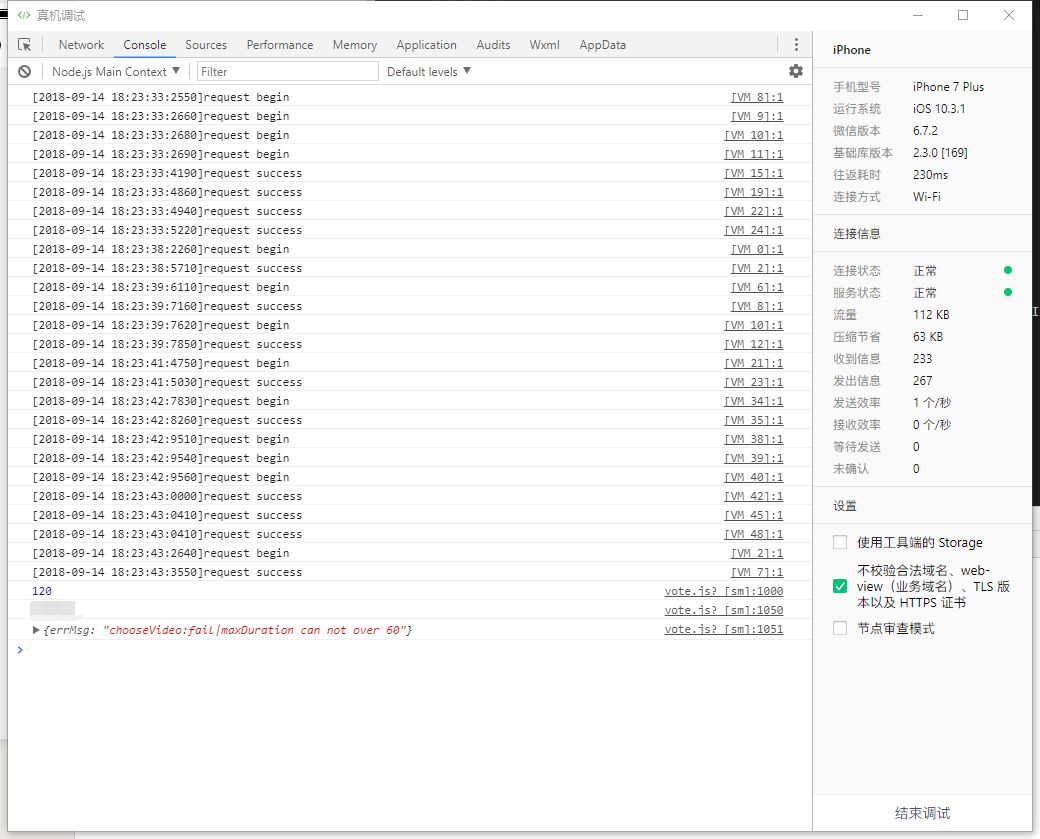The height and width of the screenshot is (839, 1040).
Task: Open the Application tab
Action: point(426,44)
